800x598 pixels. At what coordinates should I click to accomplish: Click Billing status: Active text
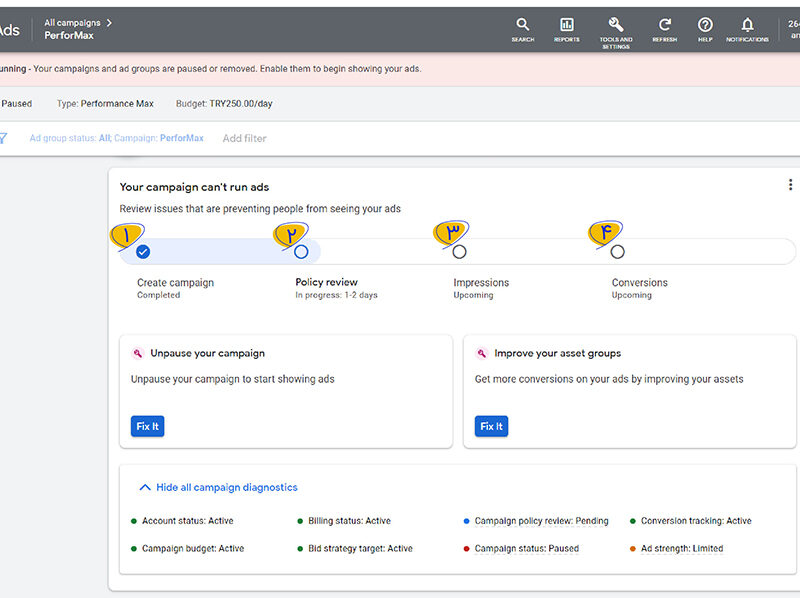349,521
